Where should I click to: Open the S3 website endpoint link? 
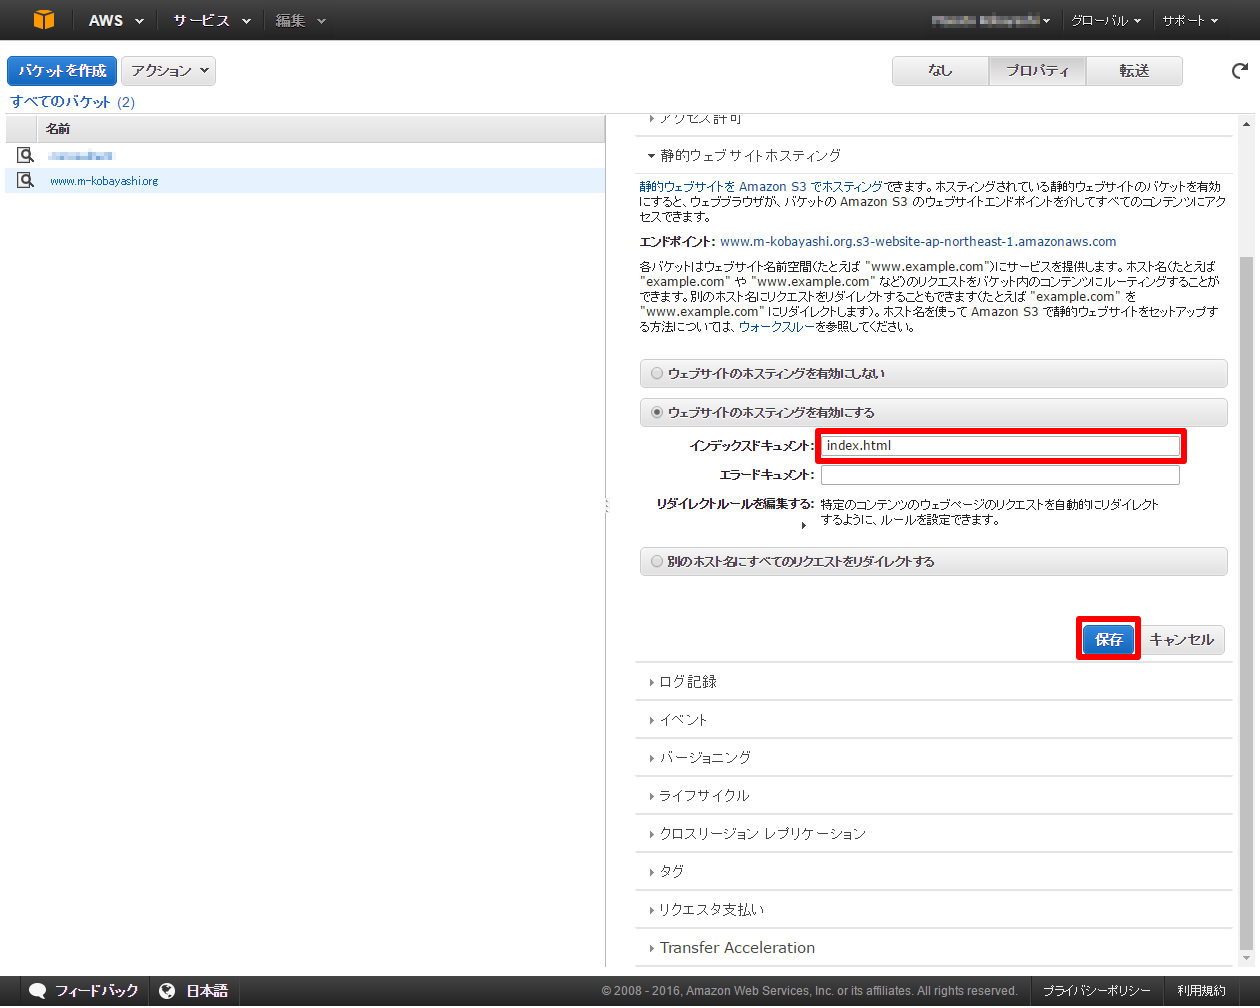(918, 241)
